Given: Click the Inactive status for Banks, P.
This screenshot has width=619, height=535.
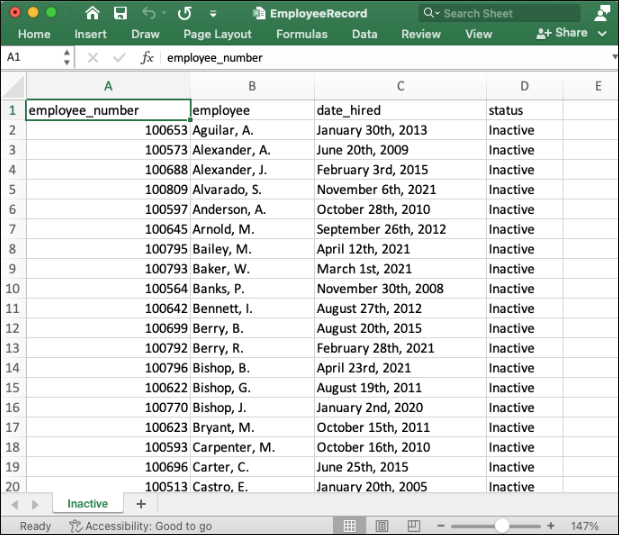Looking at the screenshot, I should coord(524,289).
